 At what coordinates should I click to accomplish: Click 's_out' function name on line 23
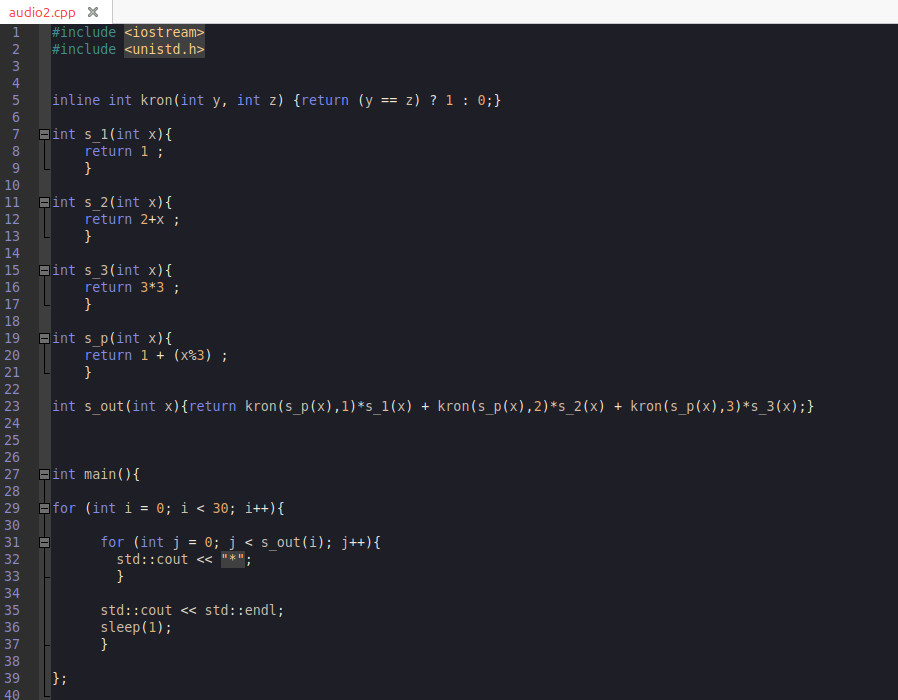click(104, 407)
